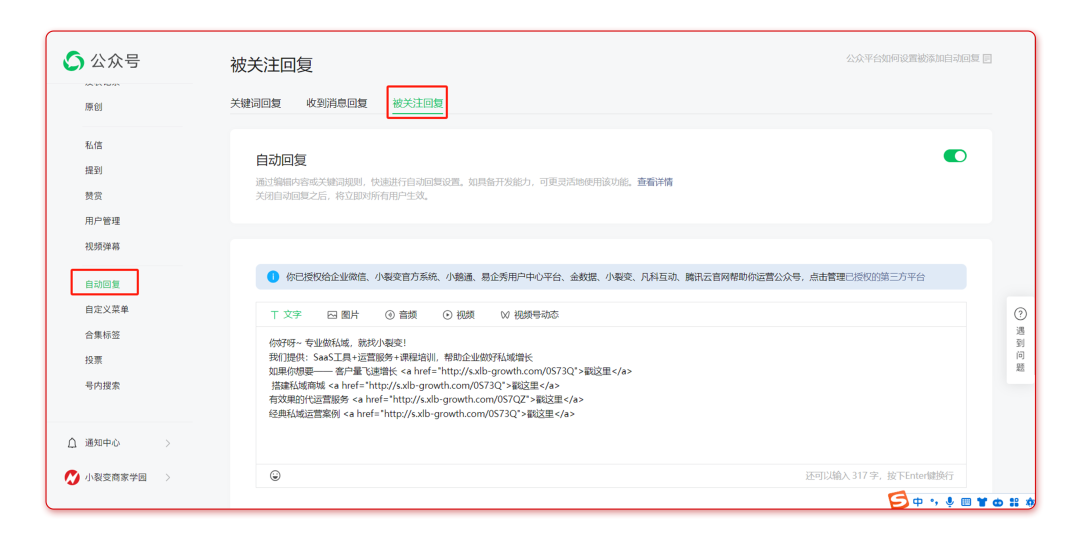Open the 查看详情 link
The image size is (1080, 538).
pyautogui.click(x=655, y=182)
